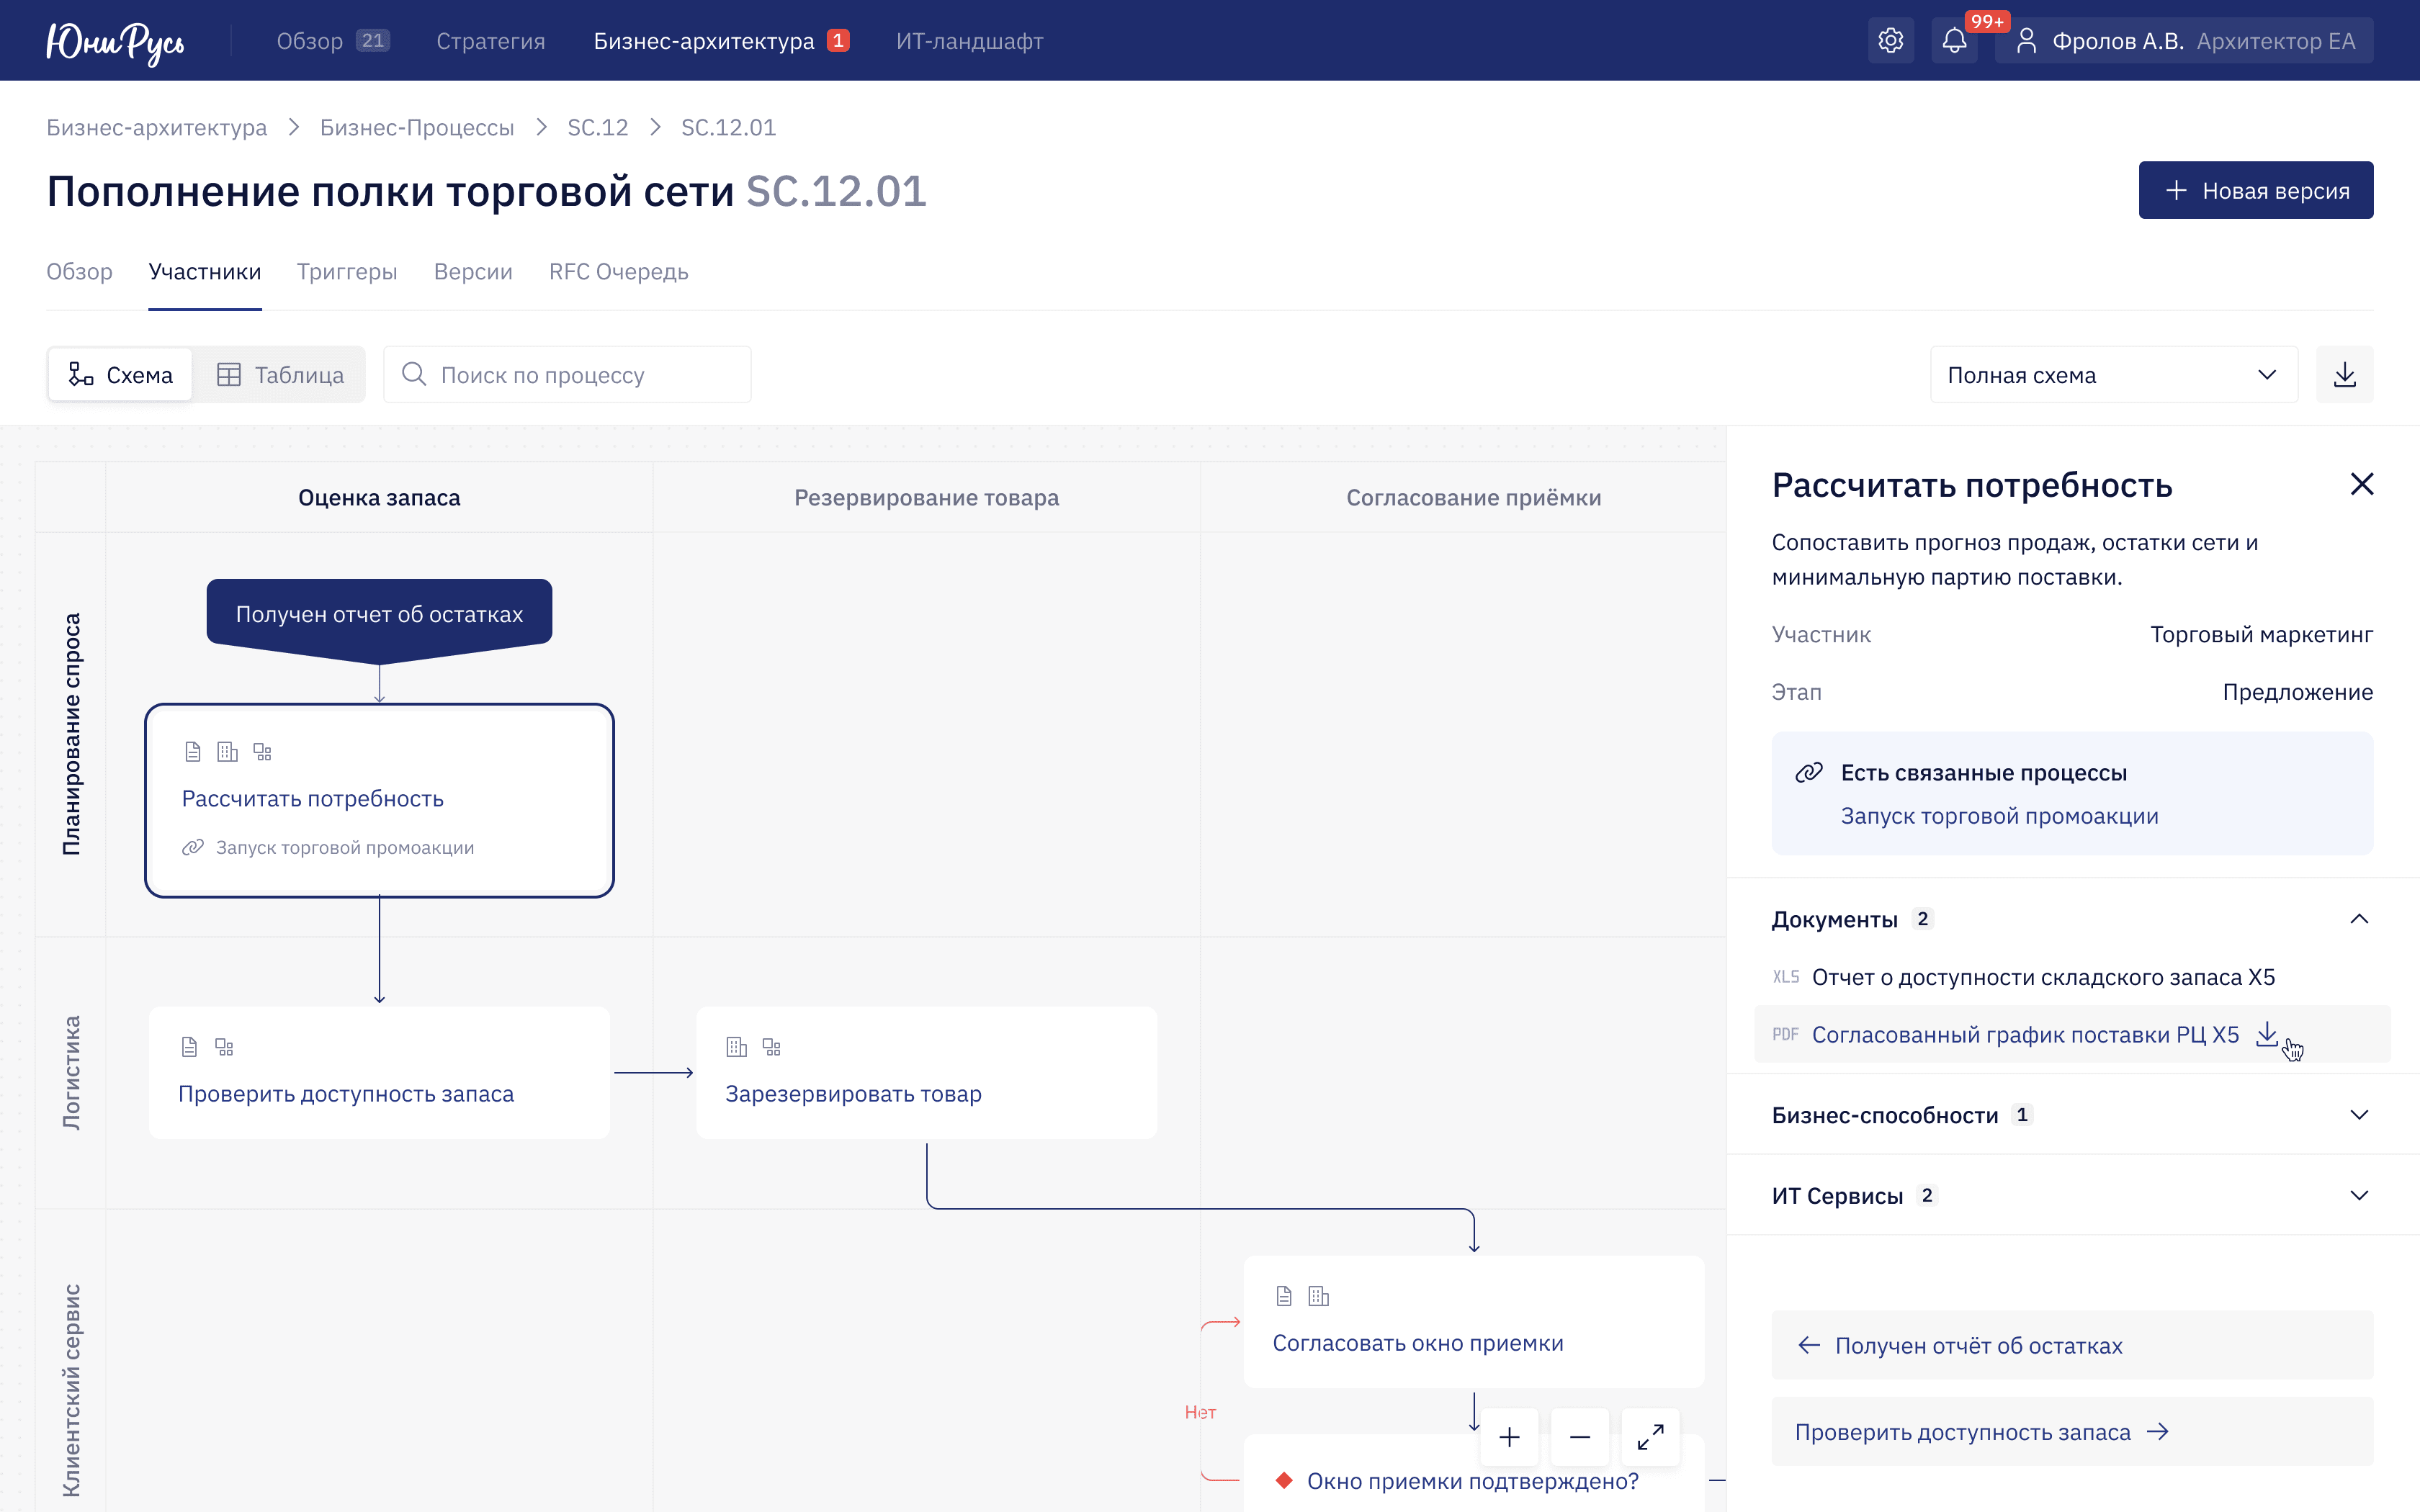
Task: Open the Обзор top navigation item
Action: coord(332,41)
